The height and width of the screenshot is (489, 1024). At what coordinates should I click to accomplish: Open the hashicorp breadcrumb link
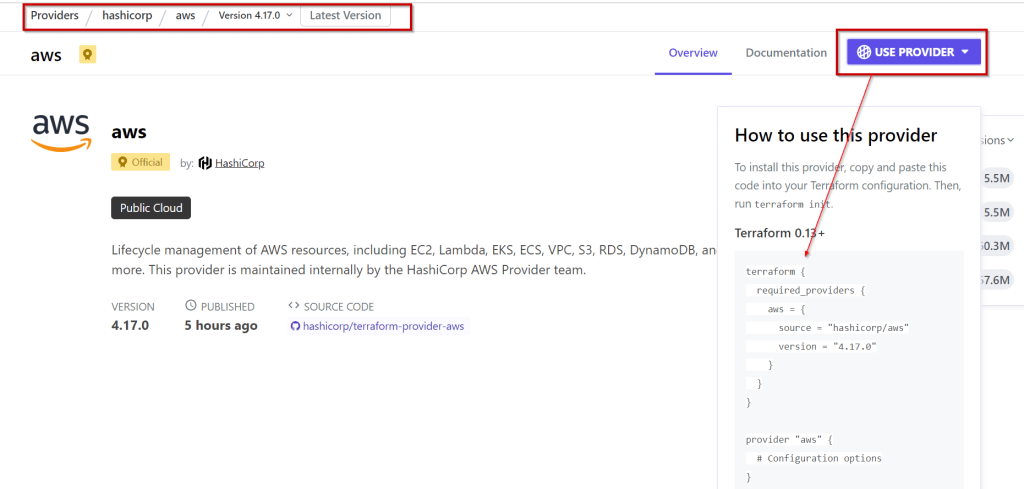click(x=127, y=16)
